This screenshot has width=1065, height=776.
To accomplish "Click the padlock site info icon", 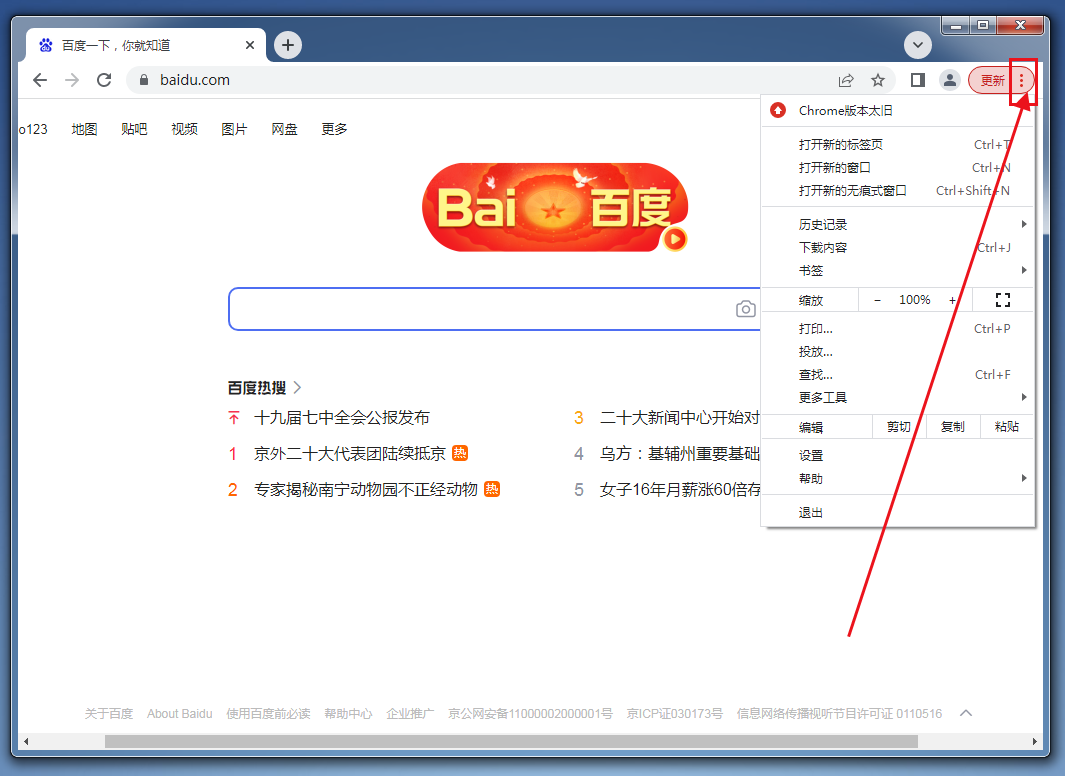I will click(143, 80).
